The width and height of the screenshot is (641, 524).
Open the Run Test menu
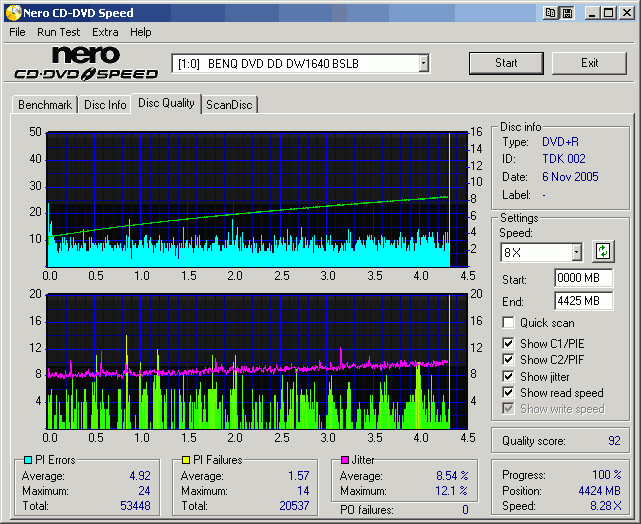[x=59, y=32]
